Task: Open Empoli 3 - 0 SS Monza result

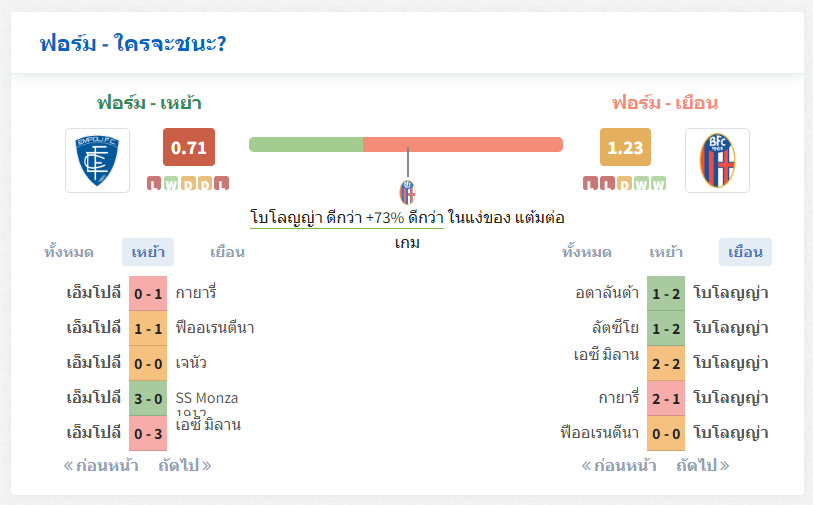Action: pyautogui.click(x=148, y=399)
